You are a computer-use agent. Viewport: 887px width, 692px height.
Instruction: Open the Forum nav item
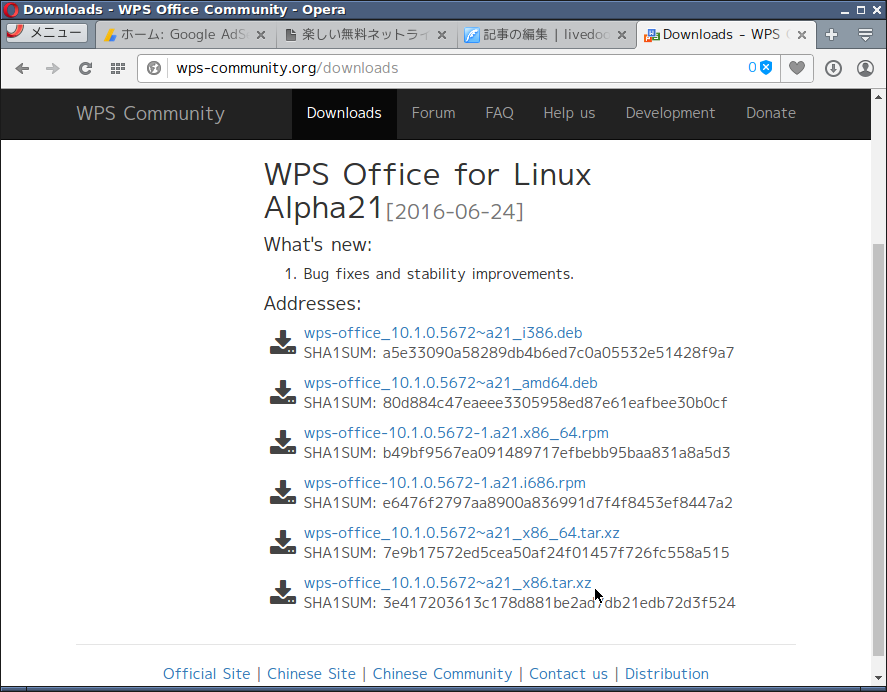(433, 113)
